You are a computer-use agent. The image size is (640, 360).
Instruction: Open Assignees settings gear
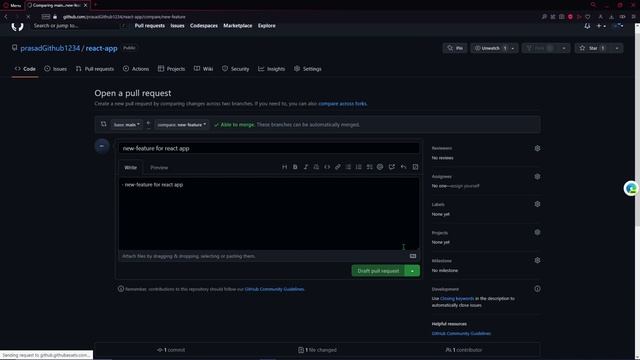pos(537,177)
